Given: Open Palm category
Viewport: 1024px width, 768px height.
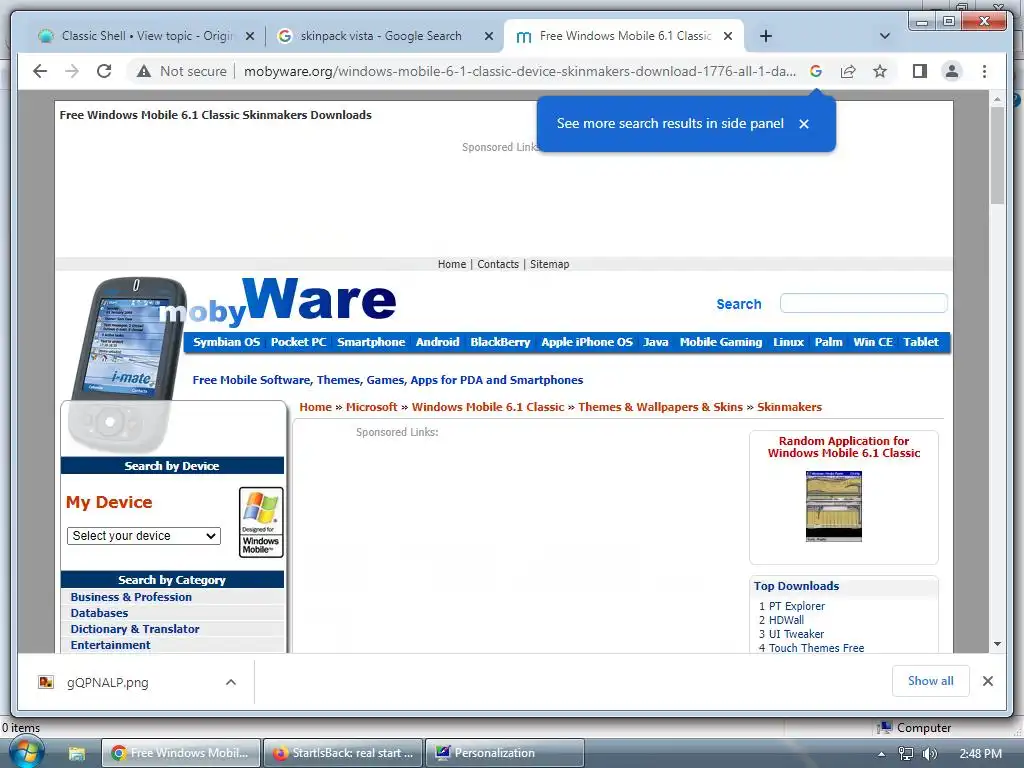Looking at the screenshot, I should pyautogui.click(x=829, y=342).
